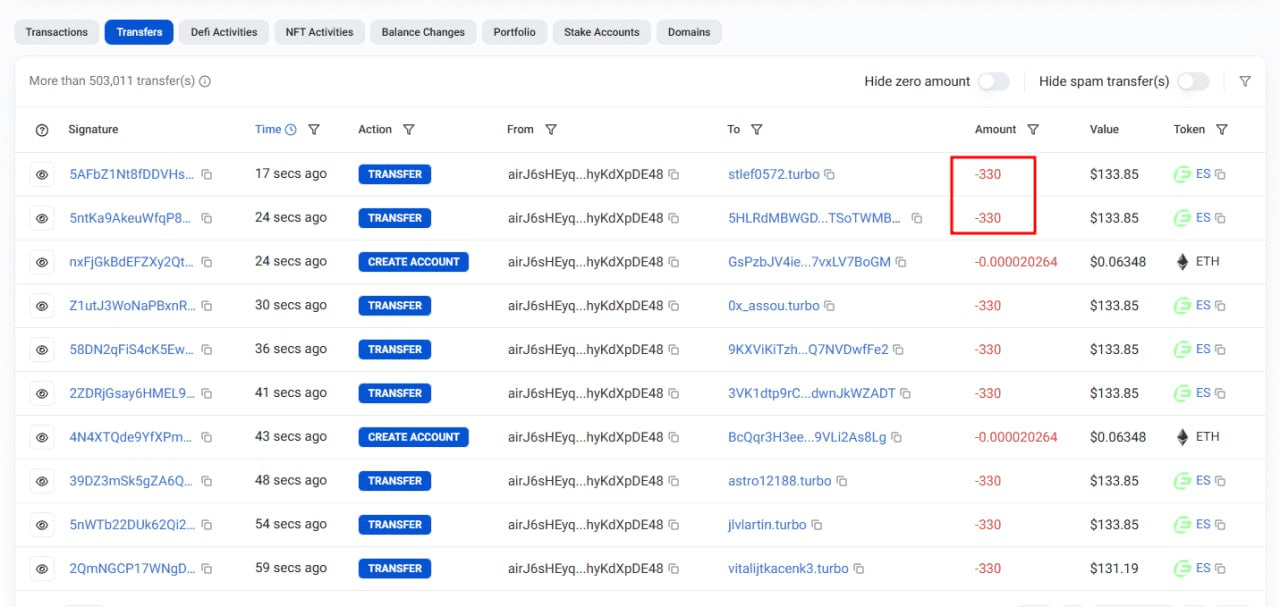Click the $131.19 value cell

(x=1114, y=568)
